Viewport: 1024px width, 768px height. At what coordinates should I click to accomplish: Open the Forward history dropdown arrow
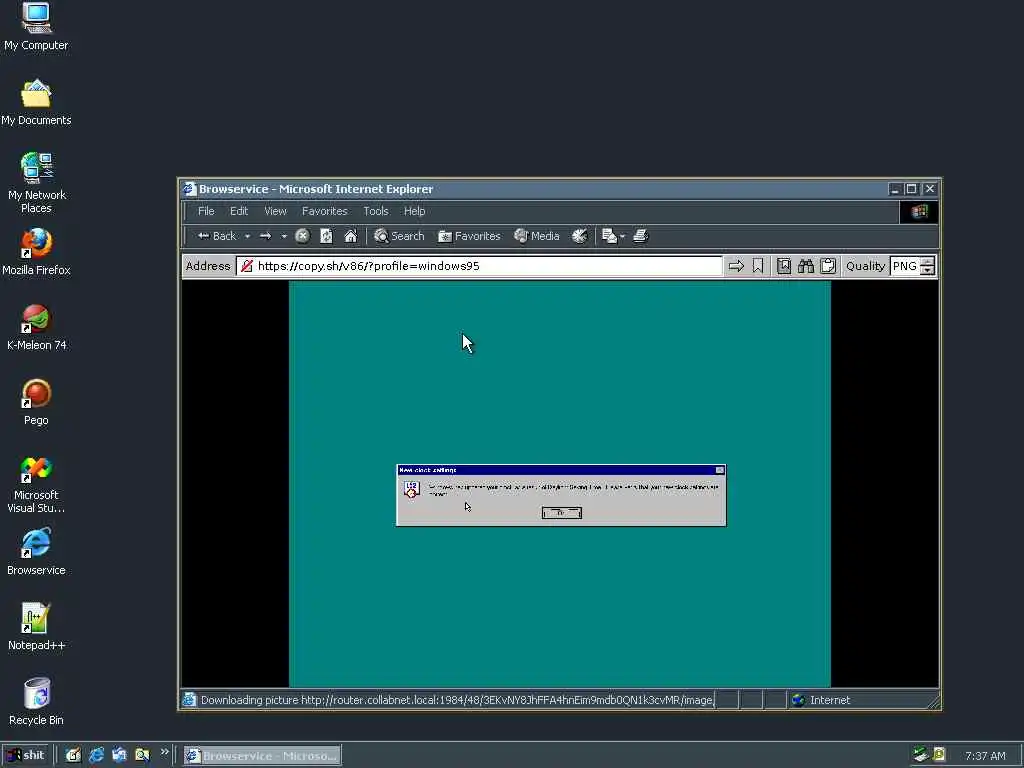coord(283,236)
